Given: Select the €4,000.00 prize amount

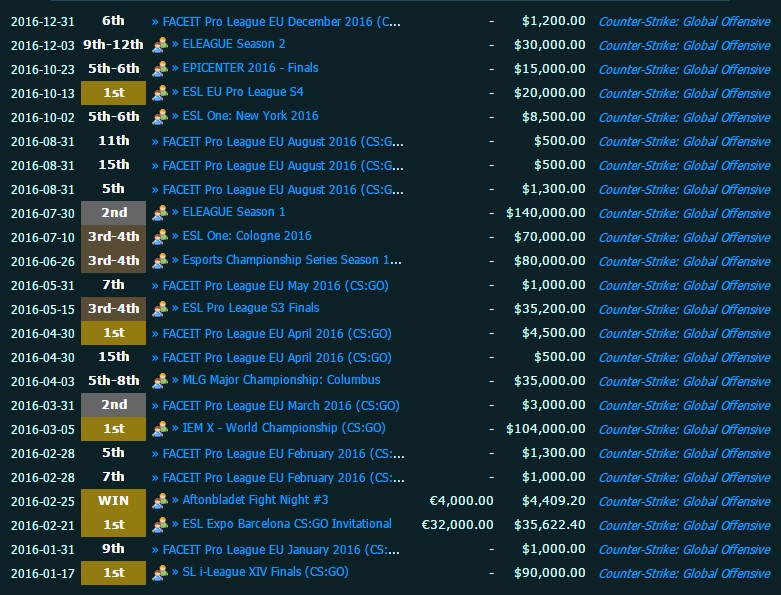Looking at the screenshot, I should 461,501.
